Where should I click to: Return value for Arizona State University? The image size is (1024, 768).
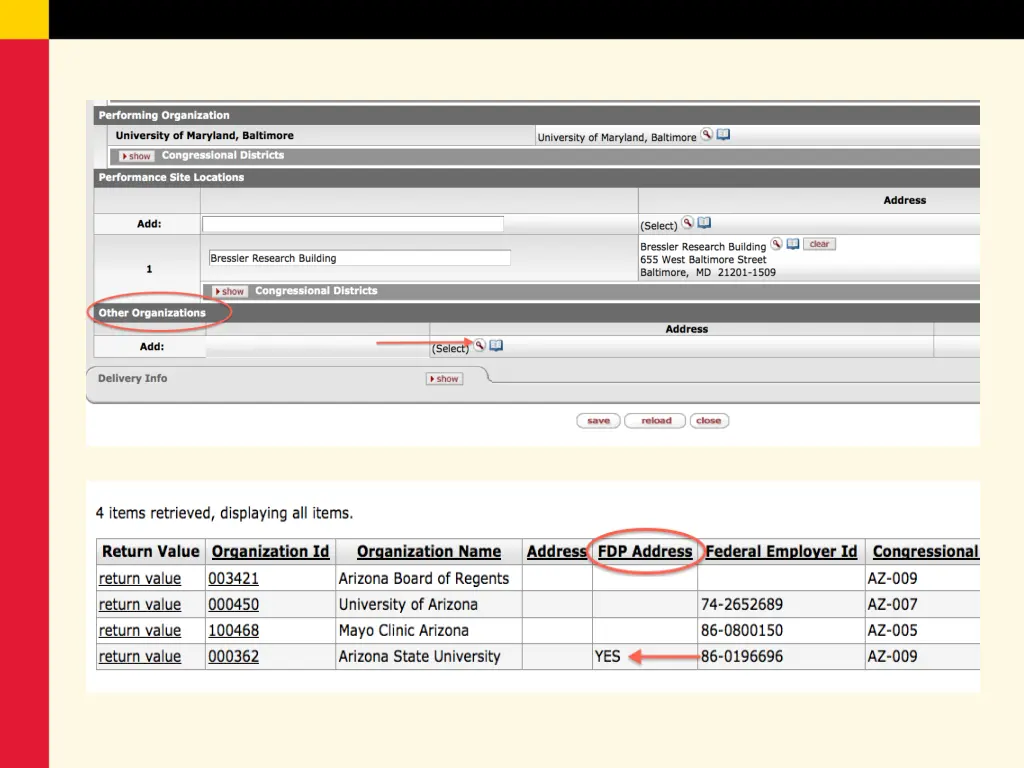click(x=140, y=657)
